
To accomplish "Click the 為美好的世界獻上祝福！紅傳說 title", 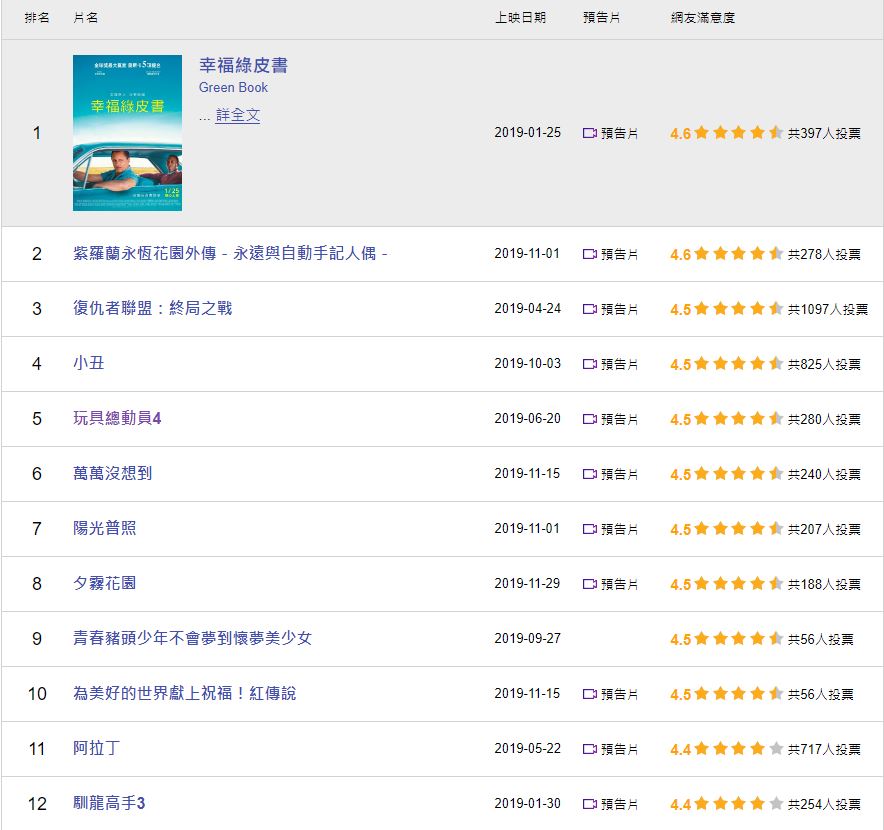I will 184,693.
